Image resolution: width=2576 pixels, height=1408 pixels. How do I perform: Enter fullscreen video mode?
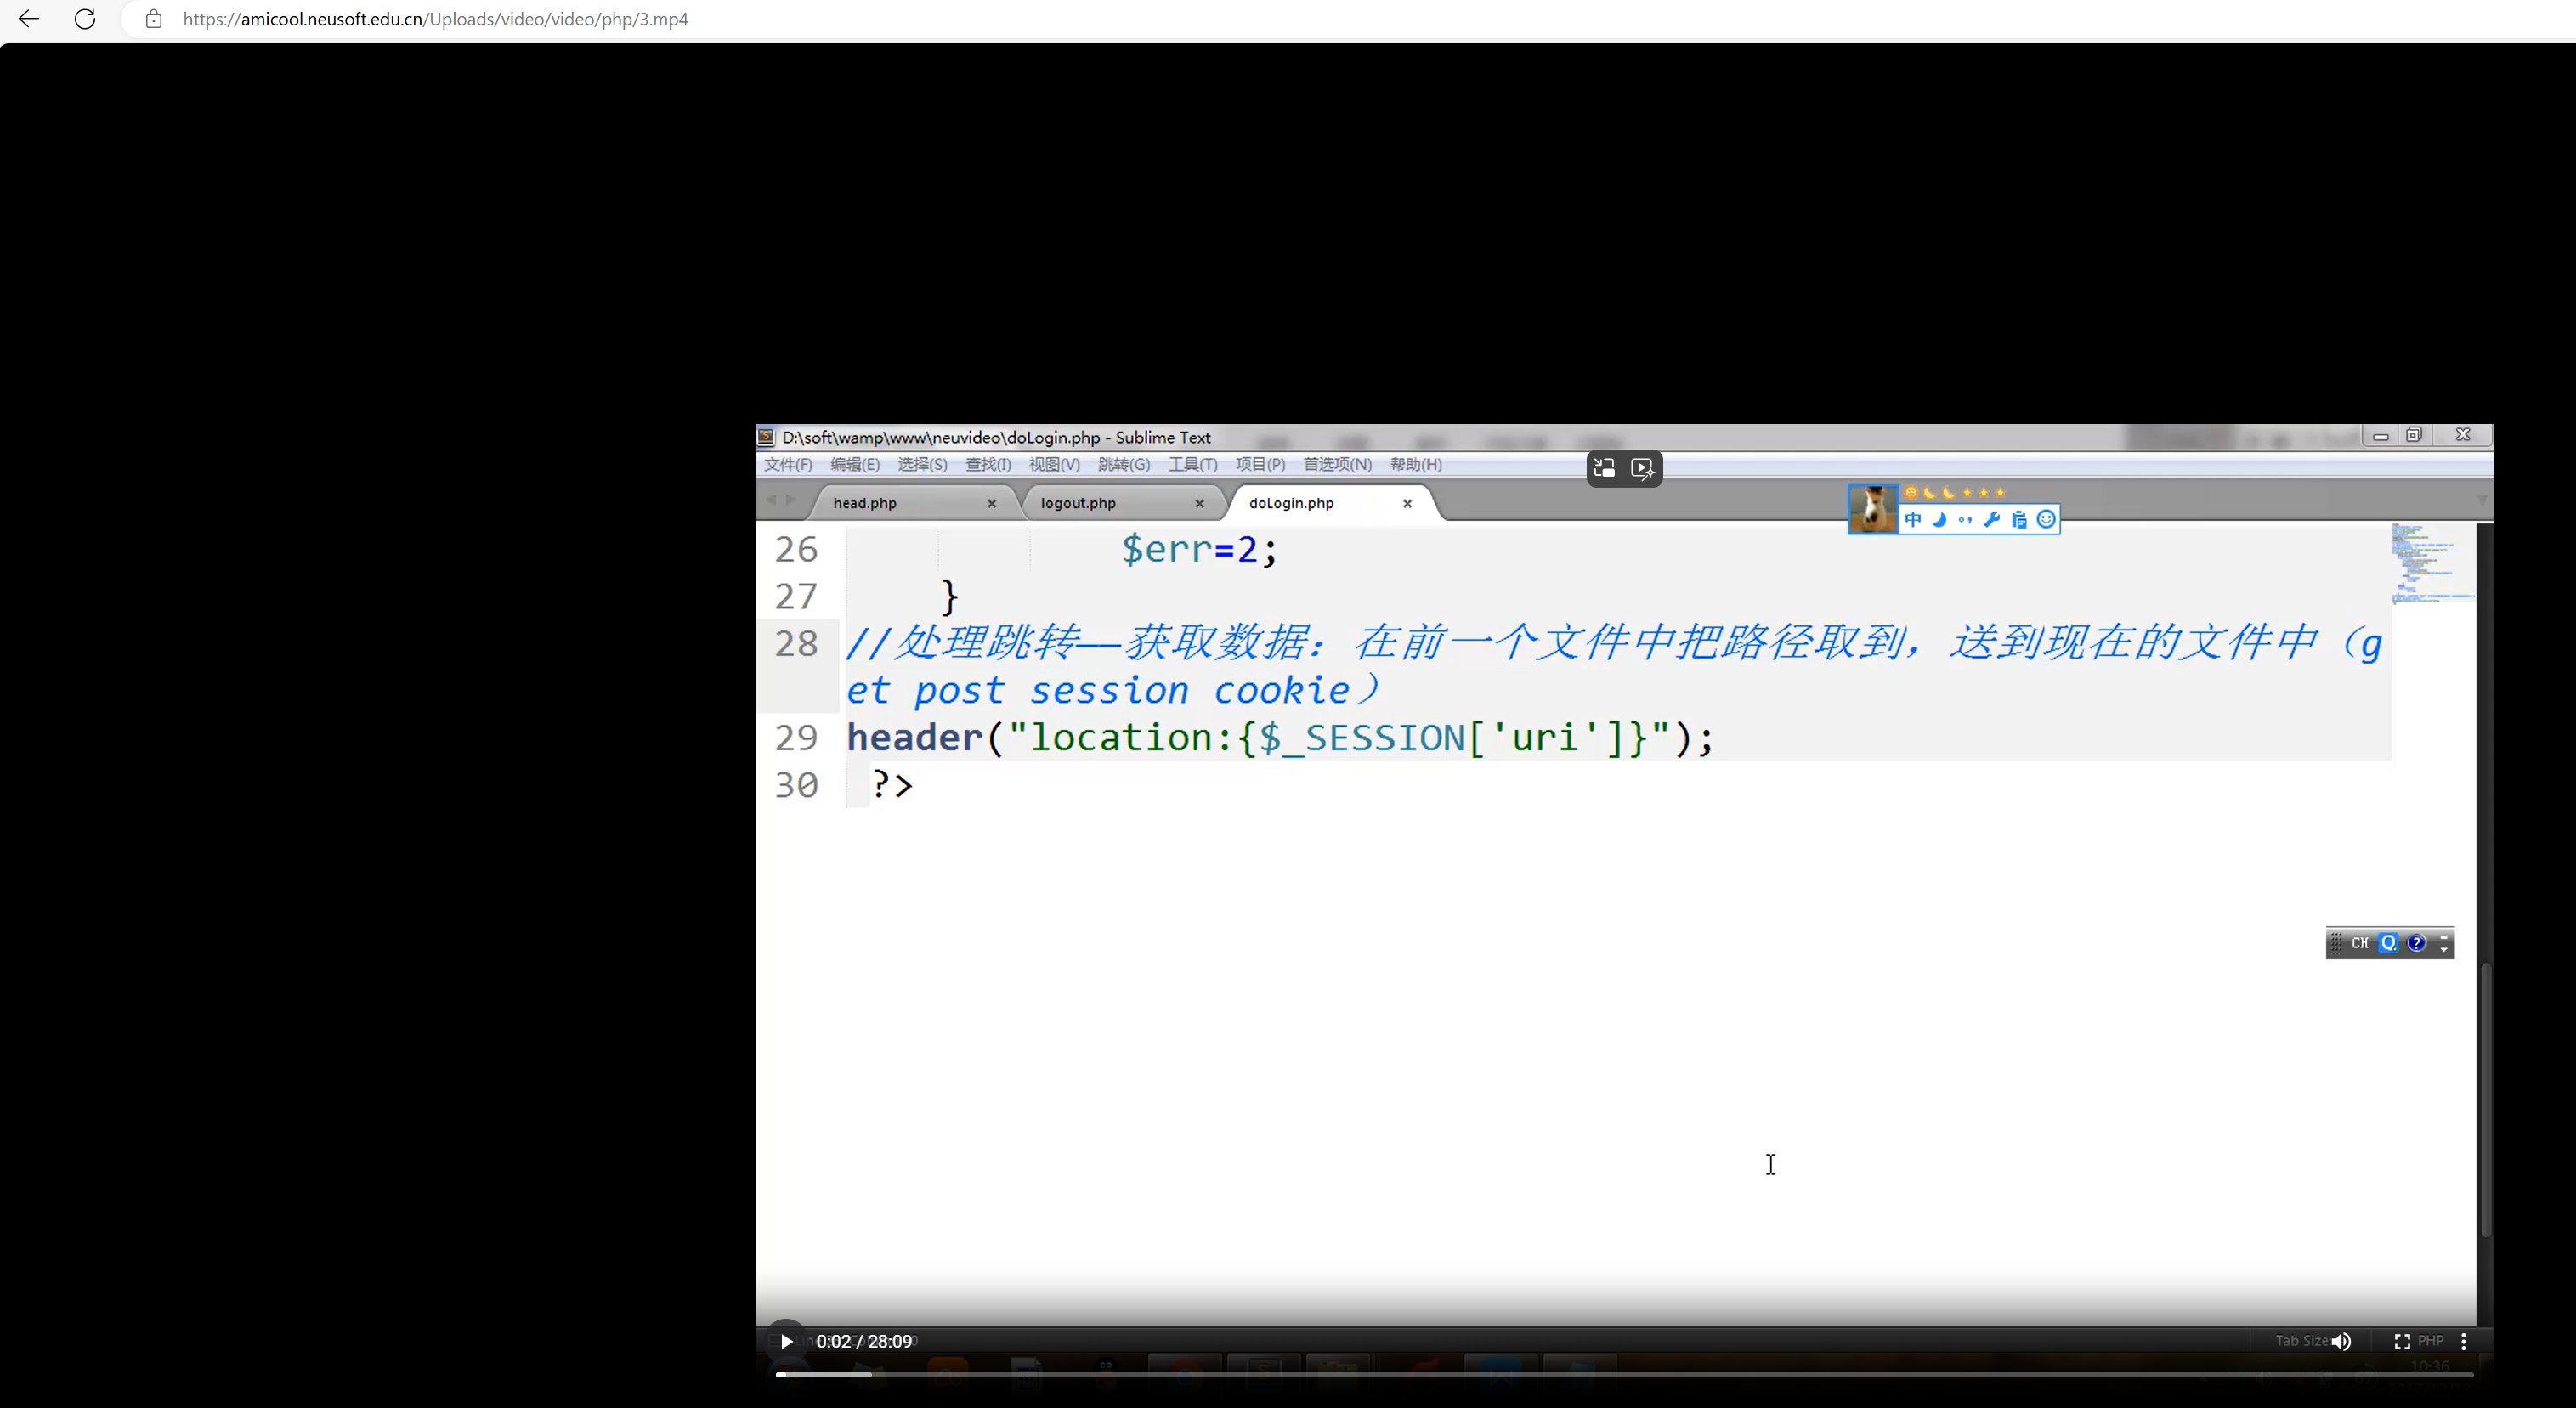point(2402,1341)
